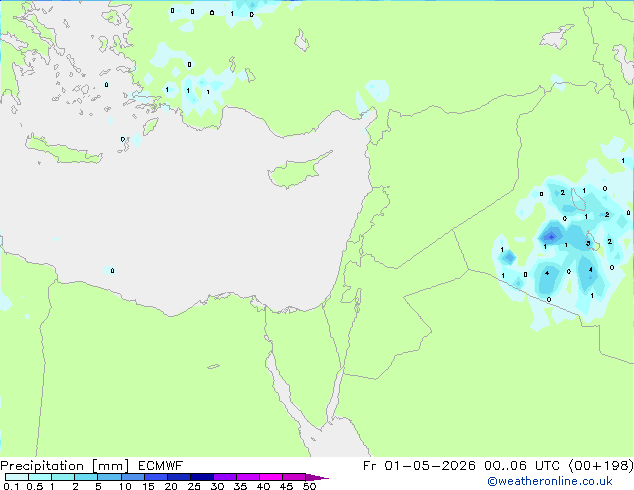
Task: Click the 0.5 mm legend color swatch
Action: point(40,477)
